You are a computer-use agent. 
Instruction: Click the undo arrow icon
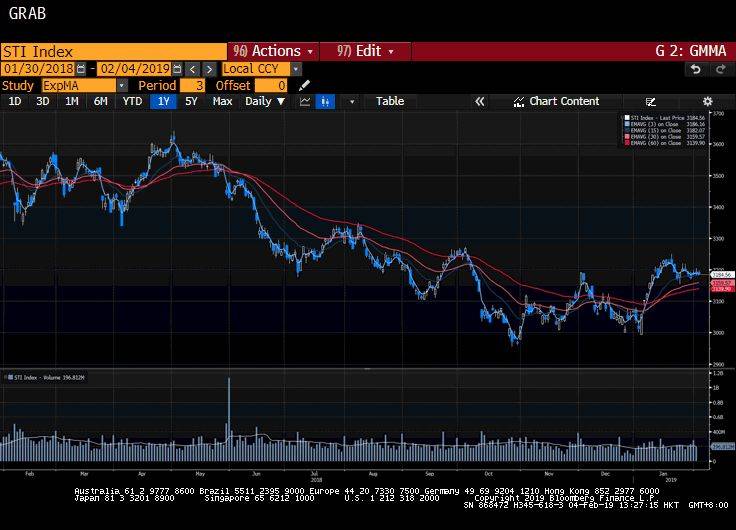point(696,69)
